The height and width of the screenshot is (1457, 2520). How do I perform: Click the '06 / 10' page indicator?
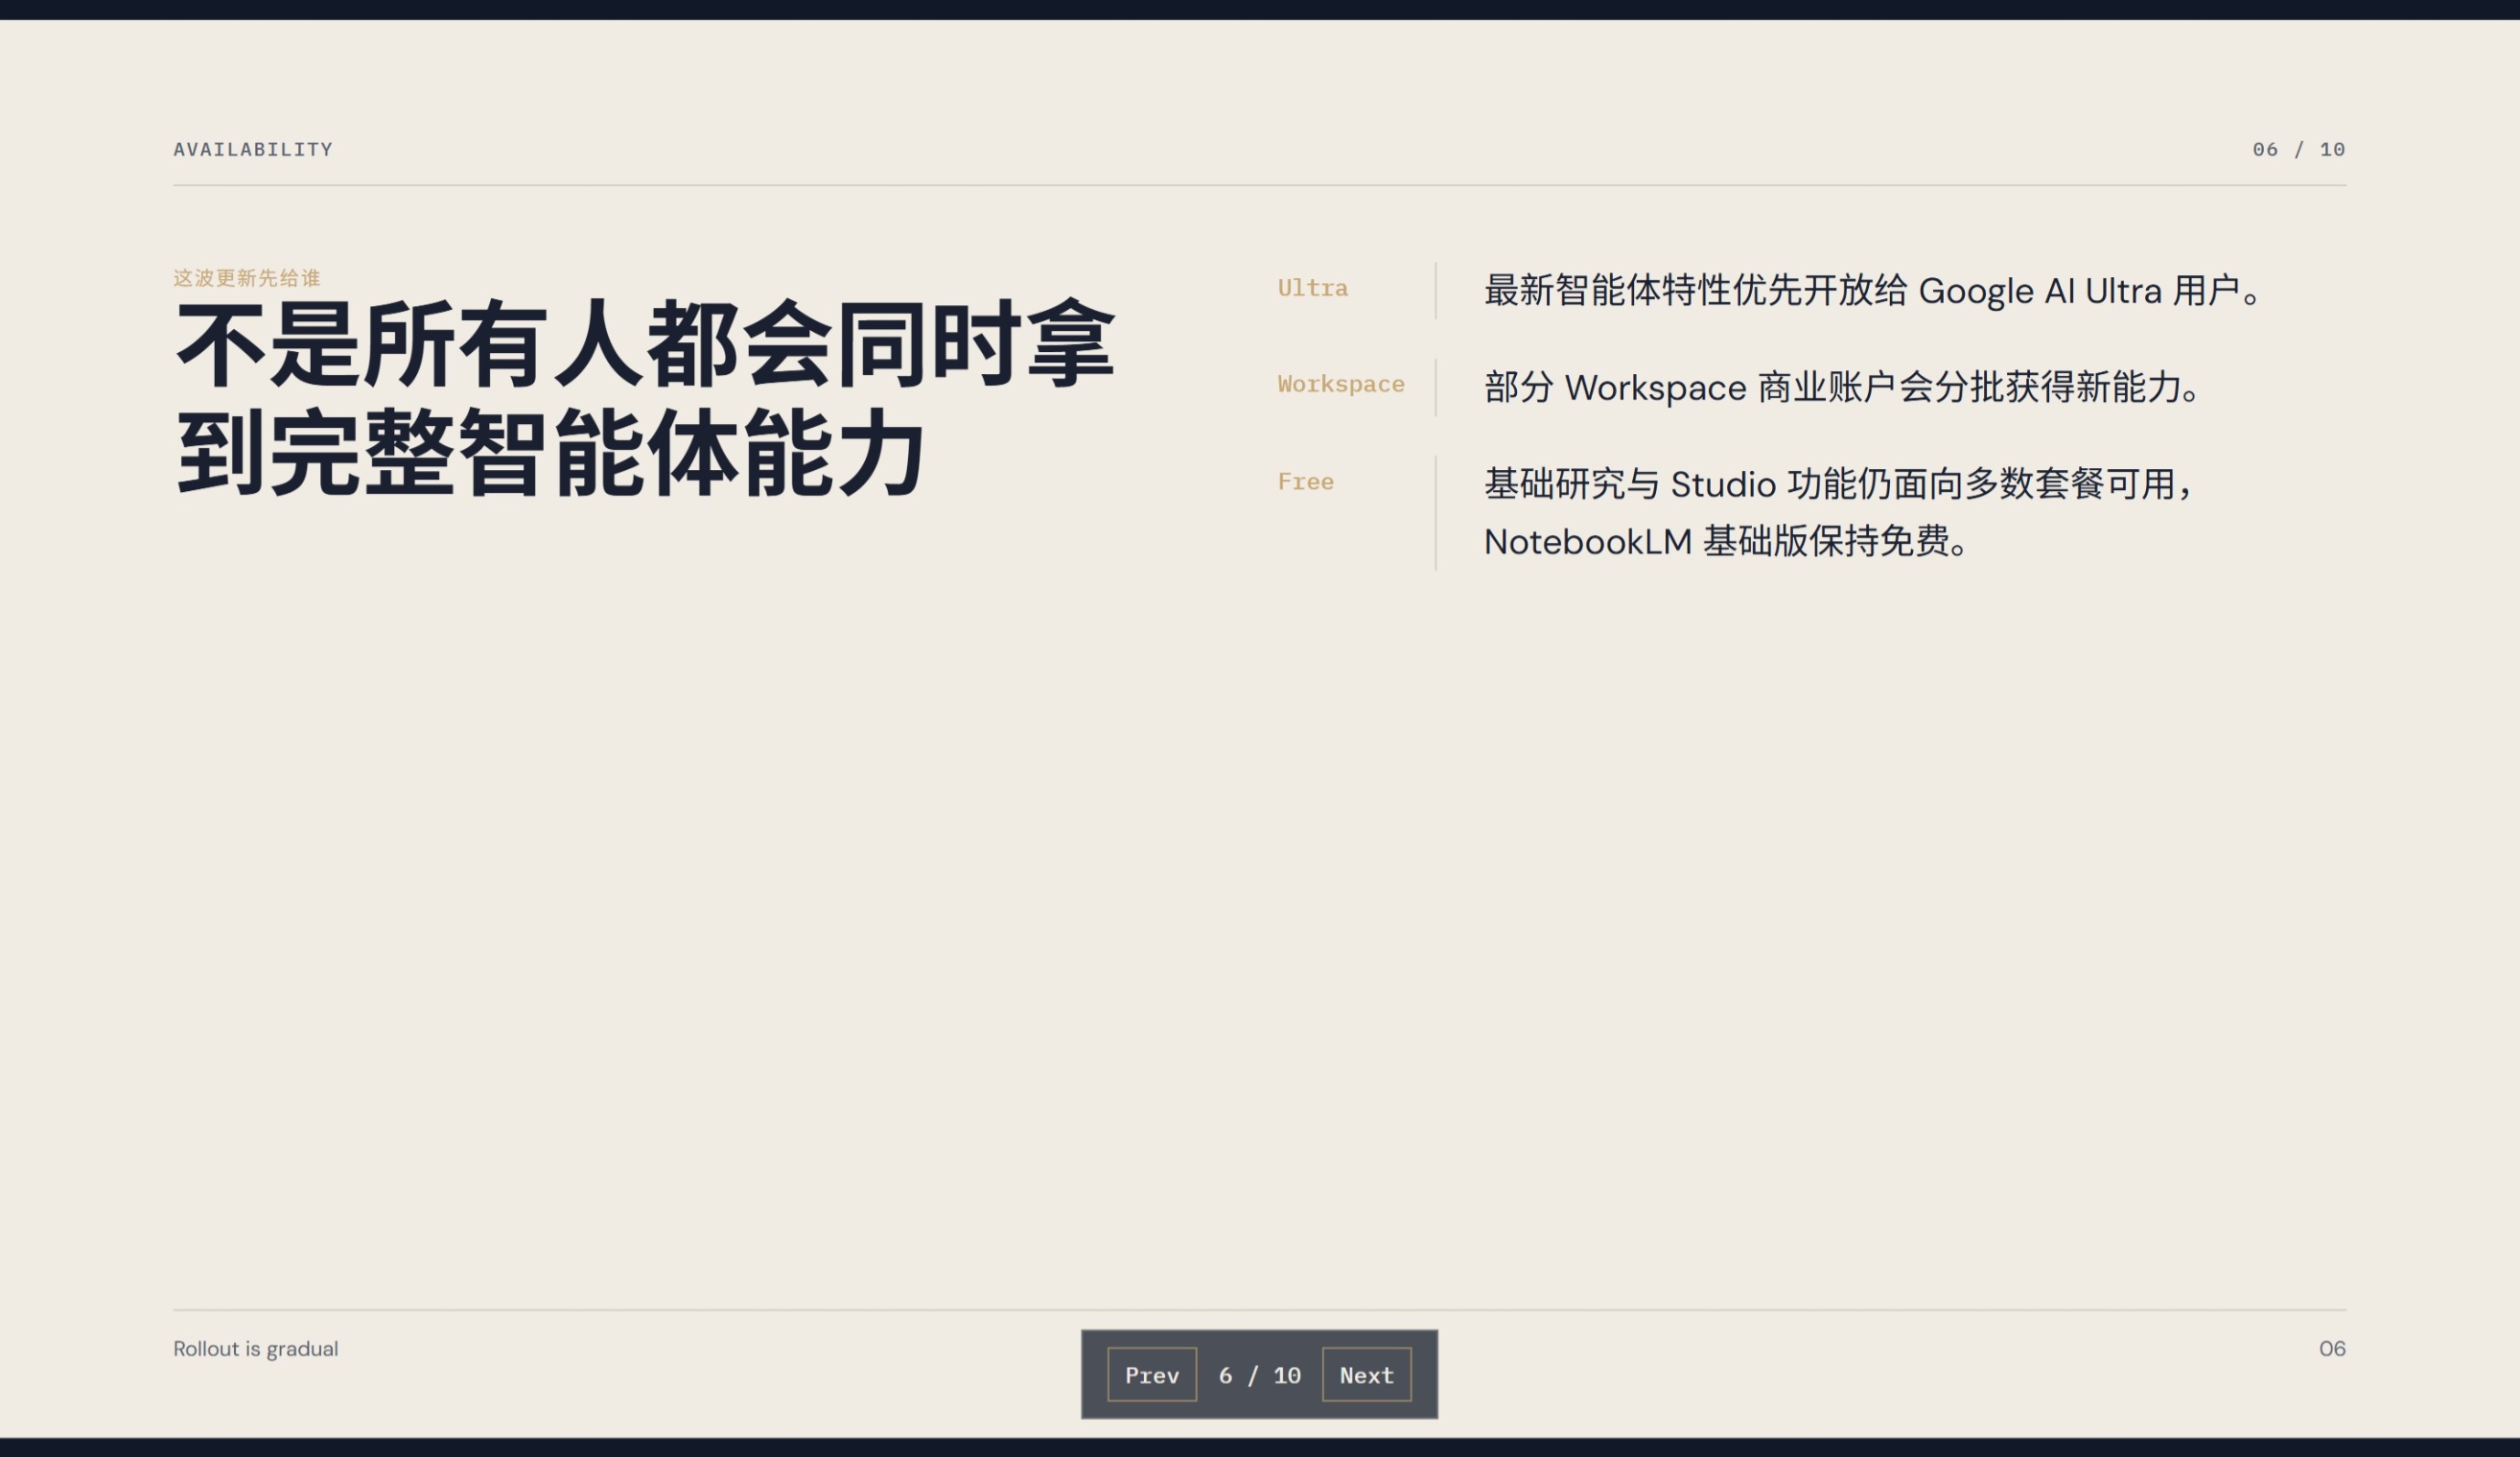click(2298, 149)
